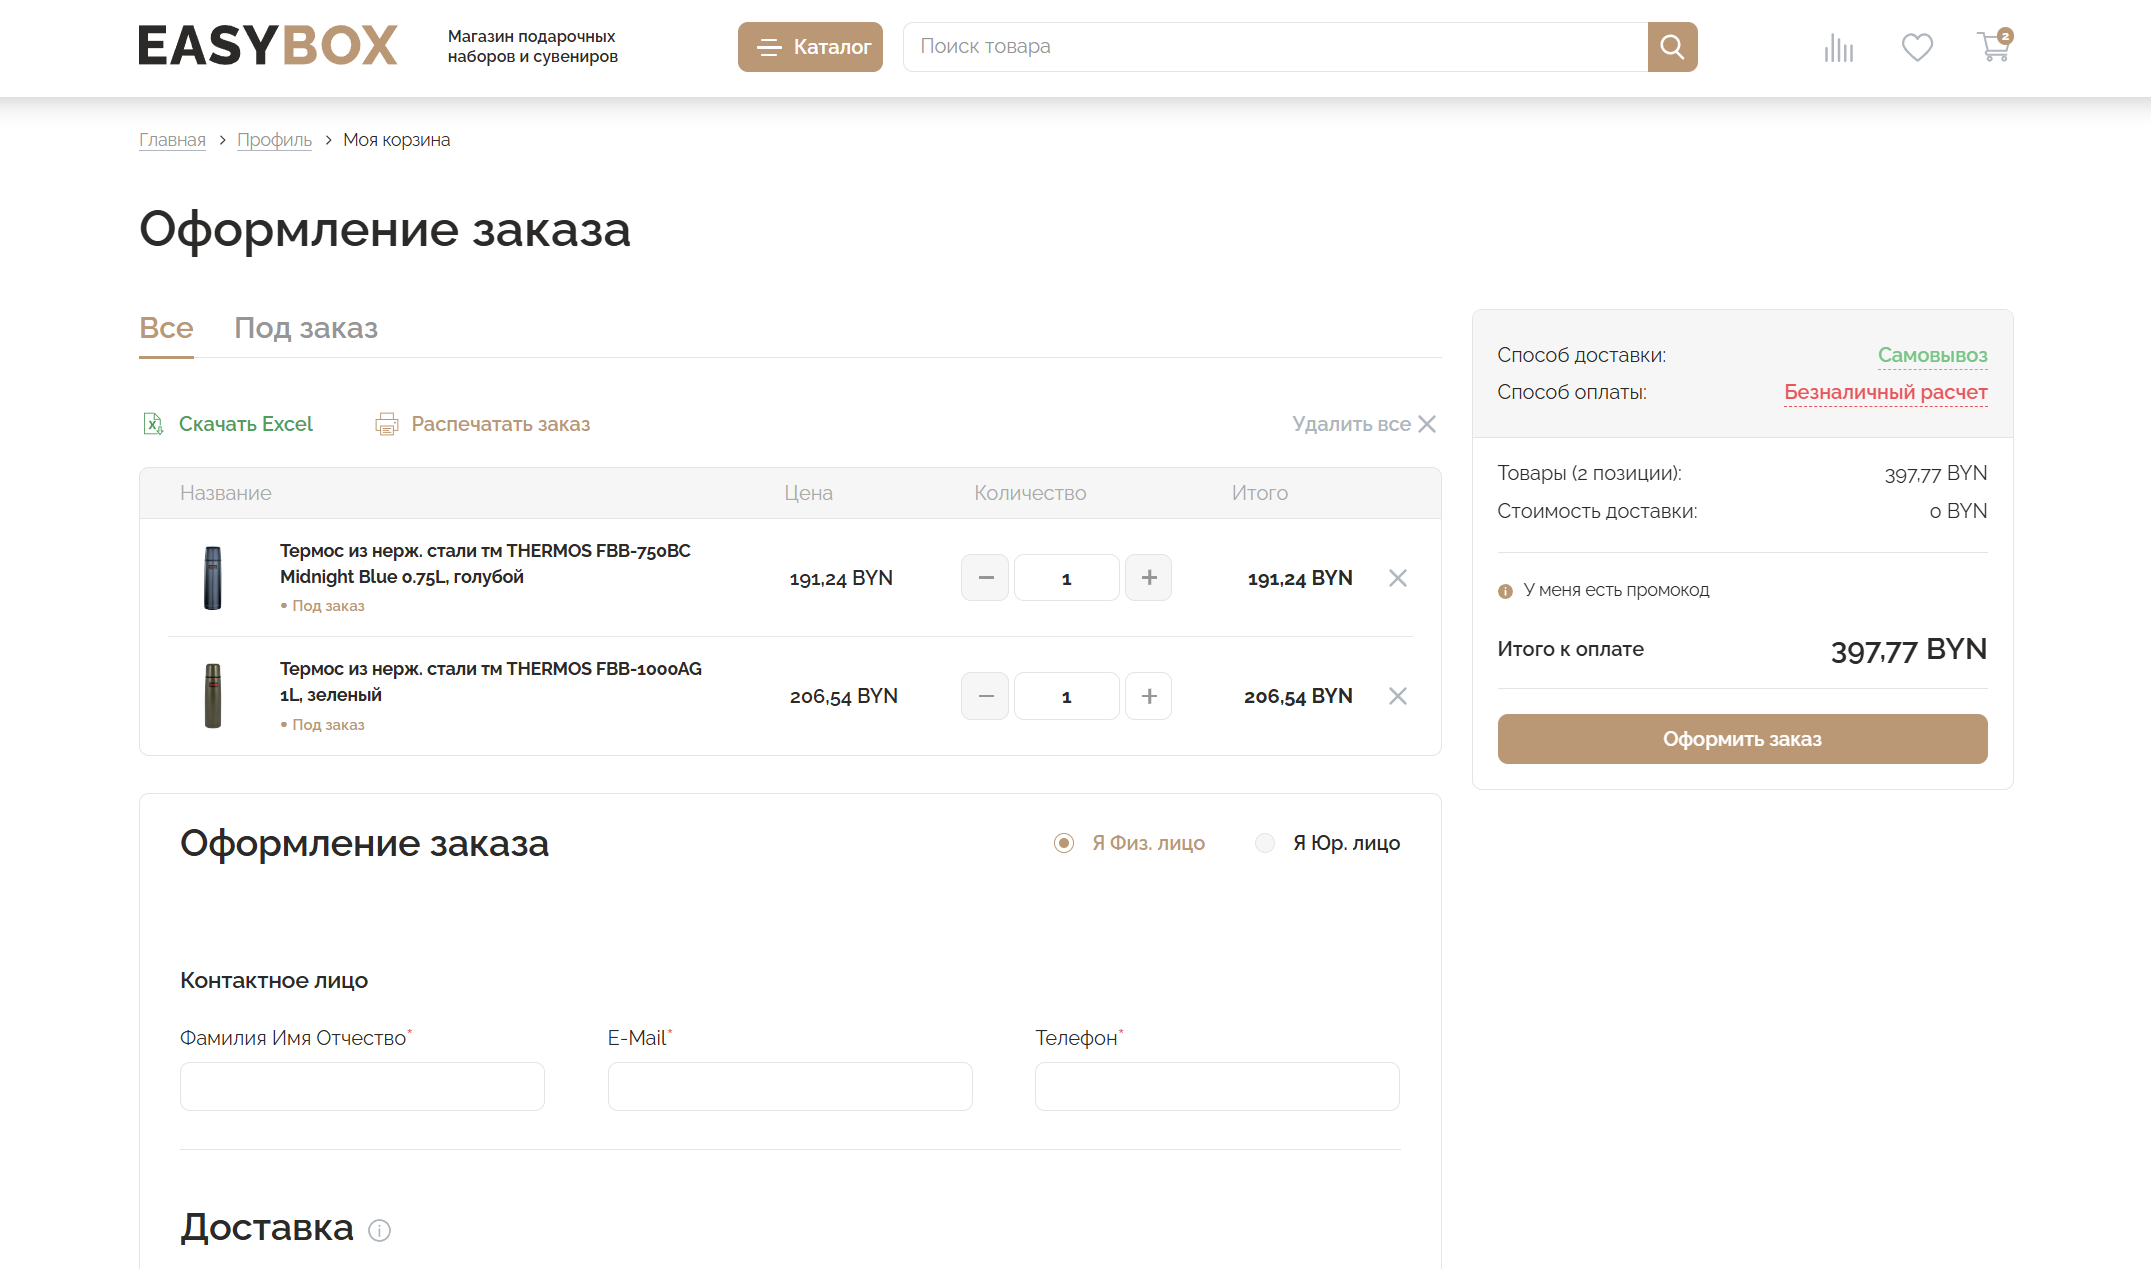Open the comparison bars icon in header

coord(1838,48)
